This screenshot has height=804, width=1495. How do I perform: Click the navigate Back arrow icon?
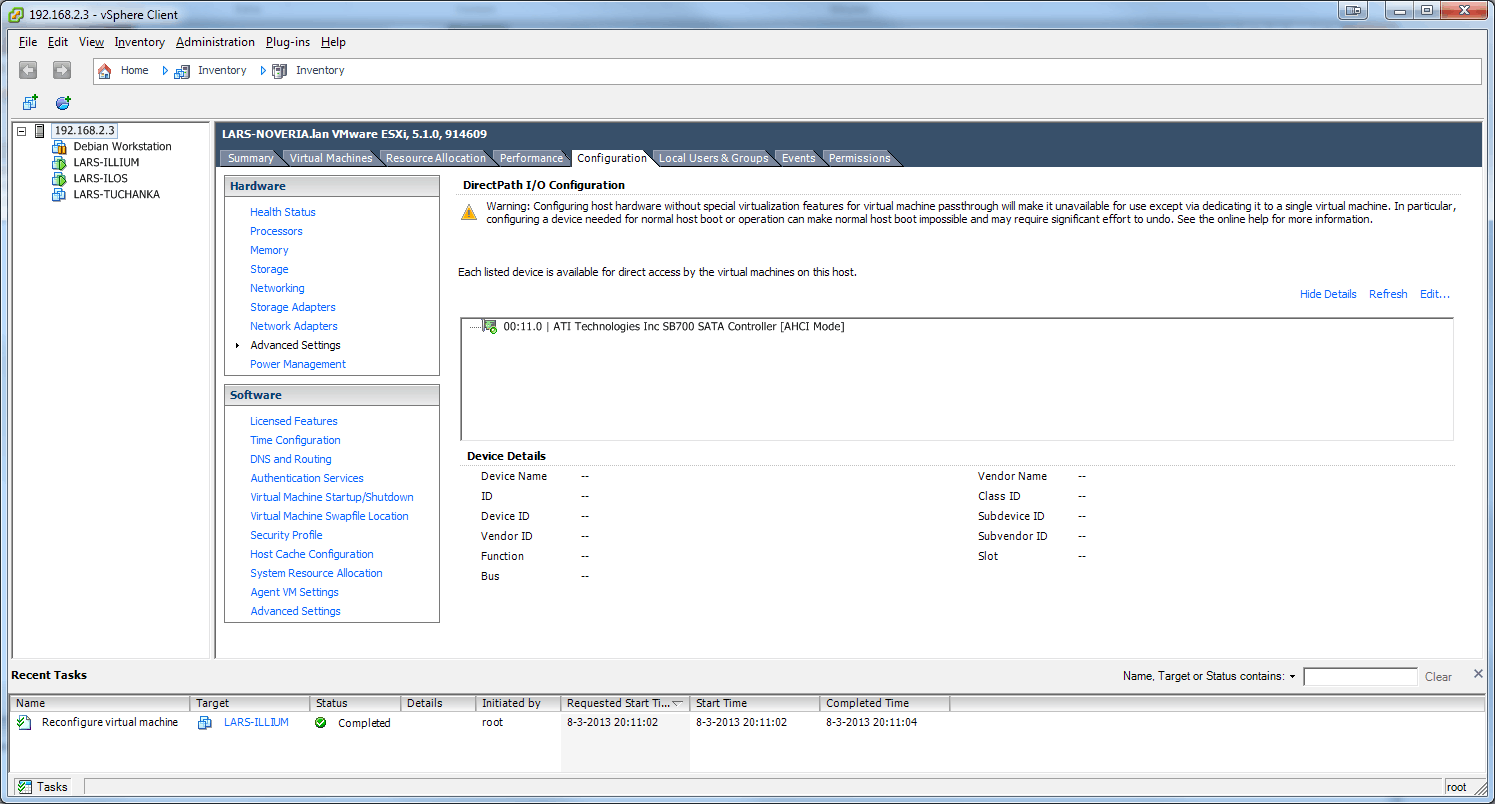[x=28, y=70]
